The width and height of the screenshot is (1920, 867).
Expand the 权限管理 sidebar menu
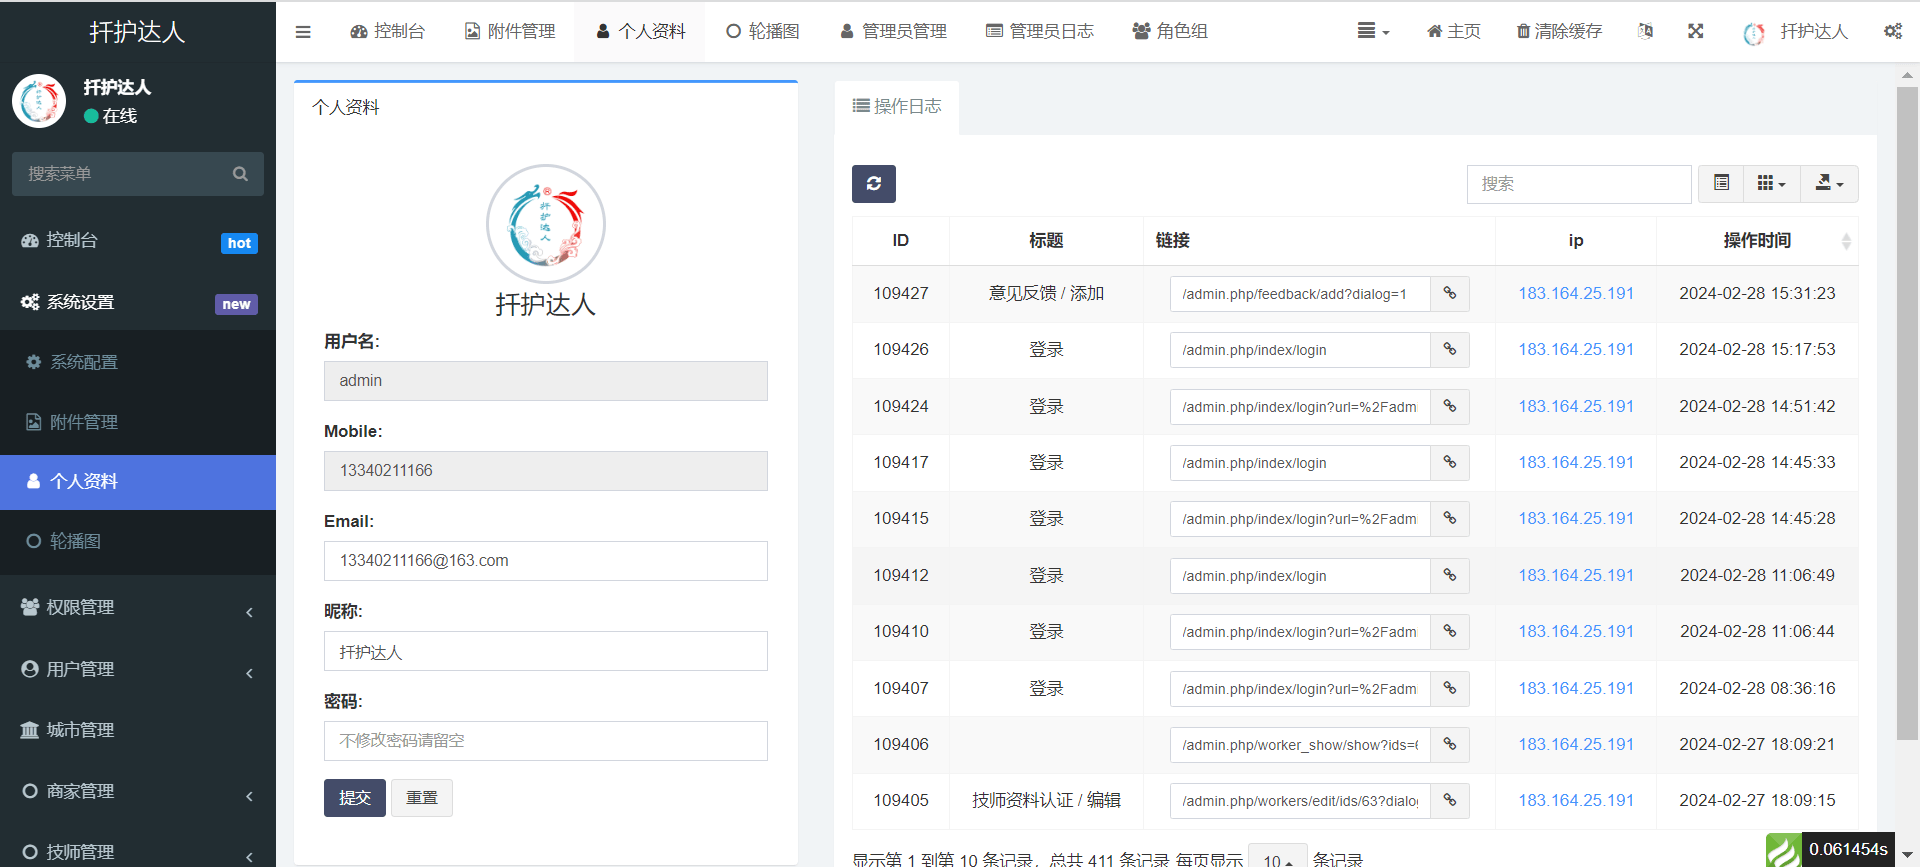point(137,608)
